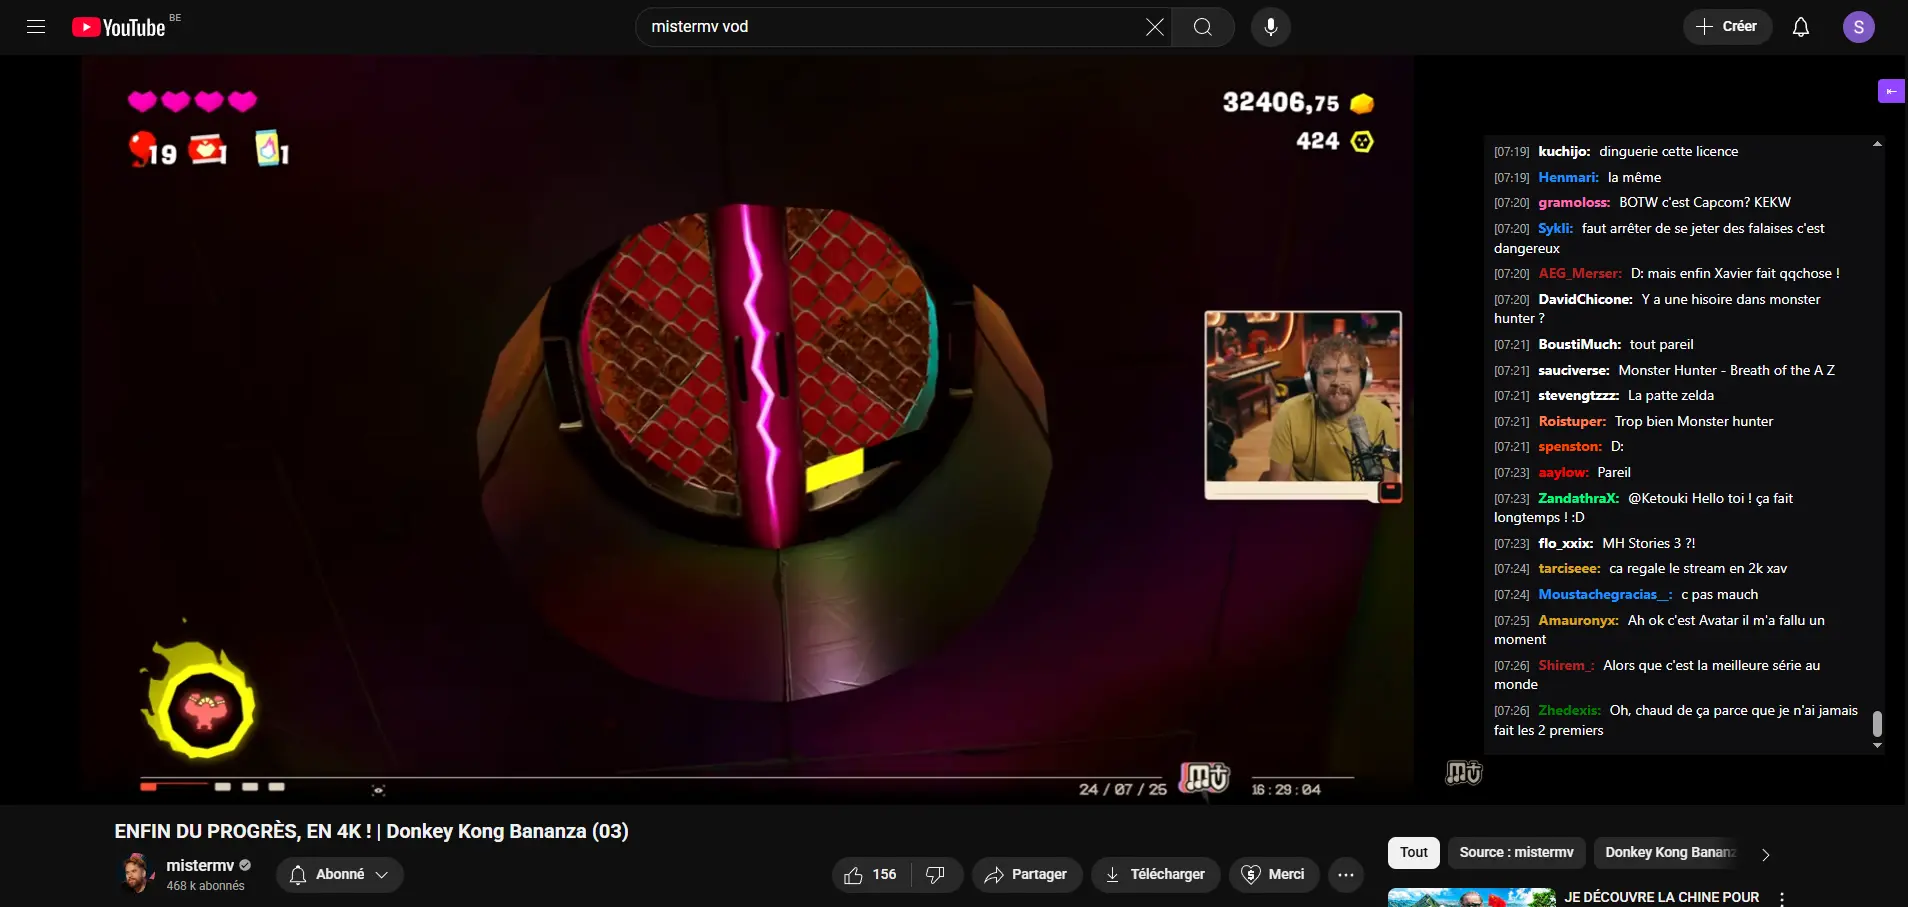The height and width of the screenshot is (907, 1908).
Task: Click the YouTube logo home link
Action: tap(119, 27)
